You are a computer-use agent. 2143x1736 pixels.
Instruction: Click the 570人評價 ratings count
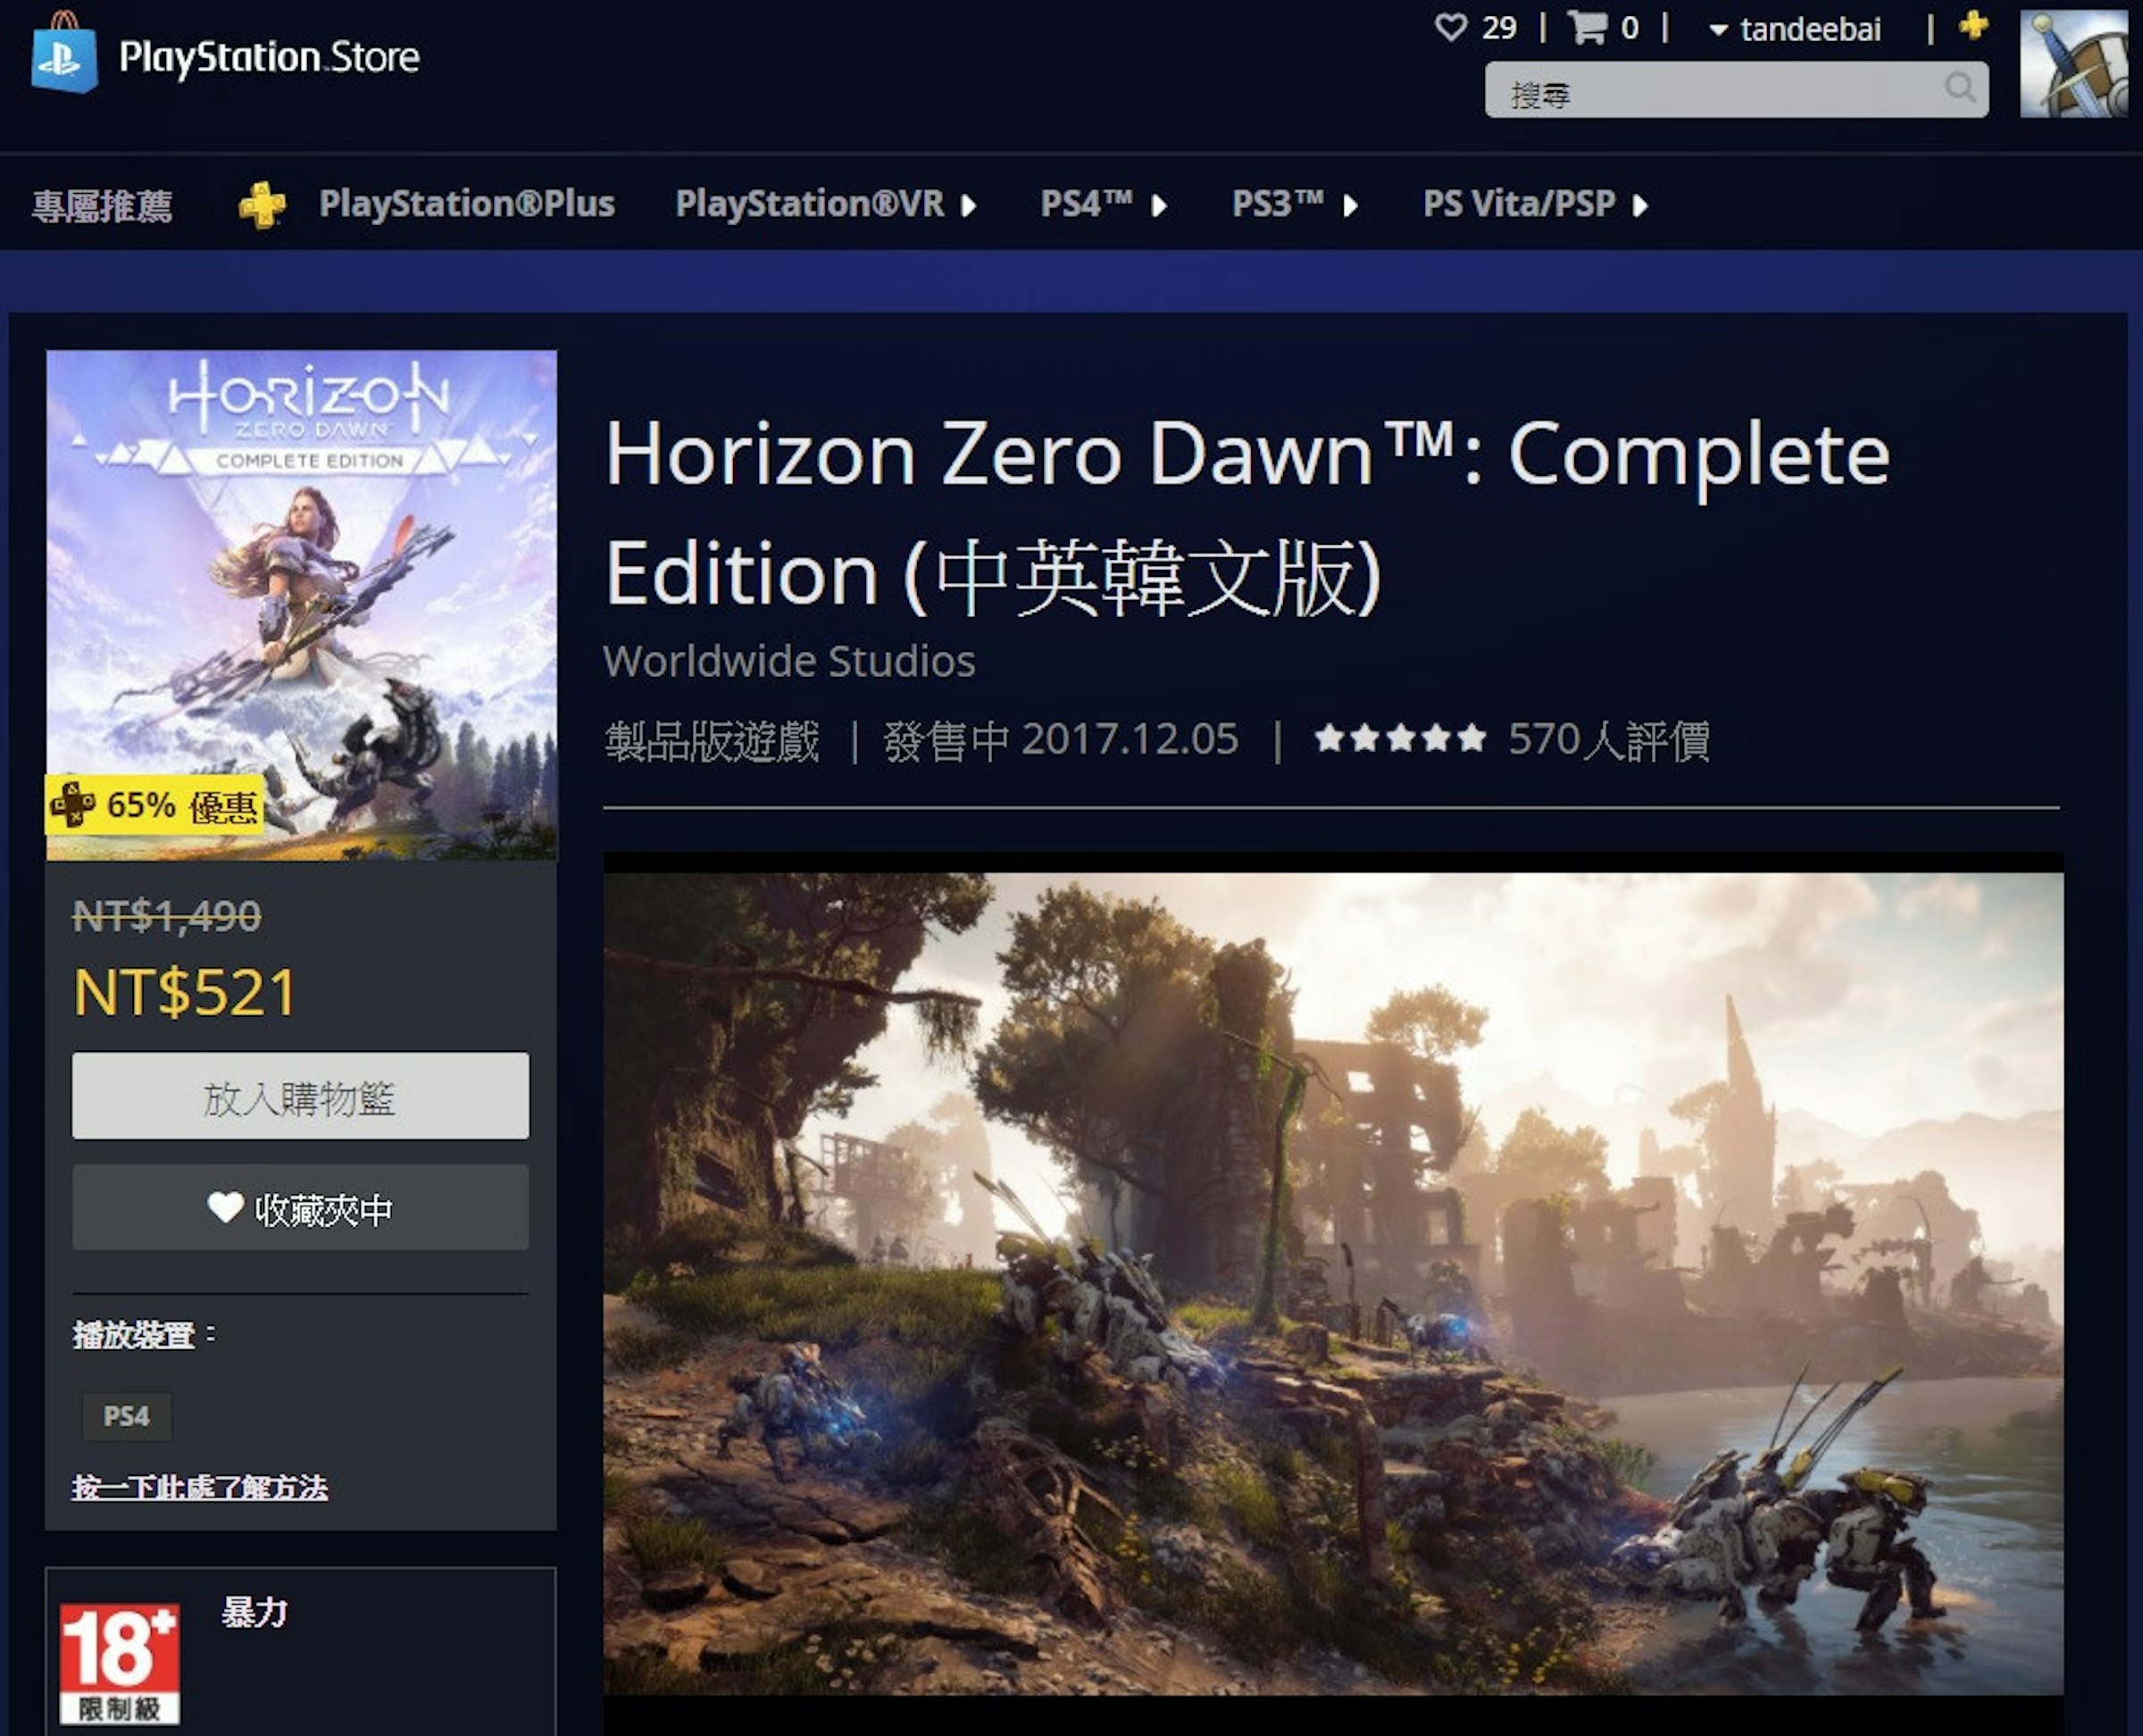(1608, 739)
